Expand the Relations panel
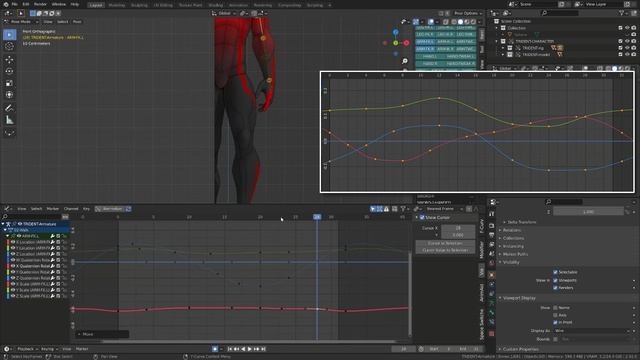 [x=512, y=230]
